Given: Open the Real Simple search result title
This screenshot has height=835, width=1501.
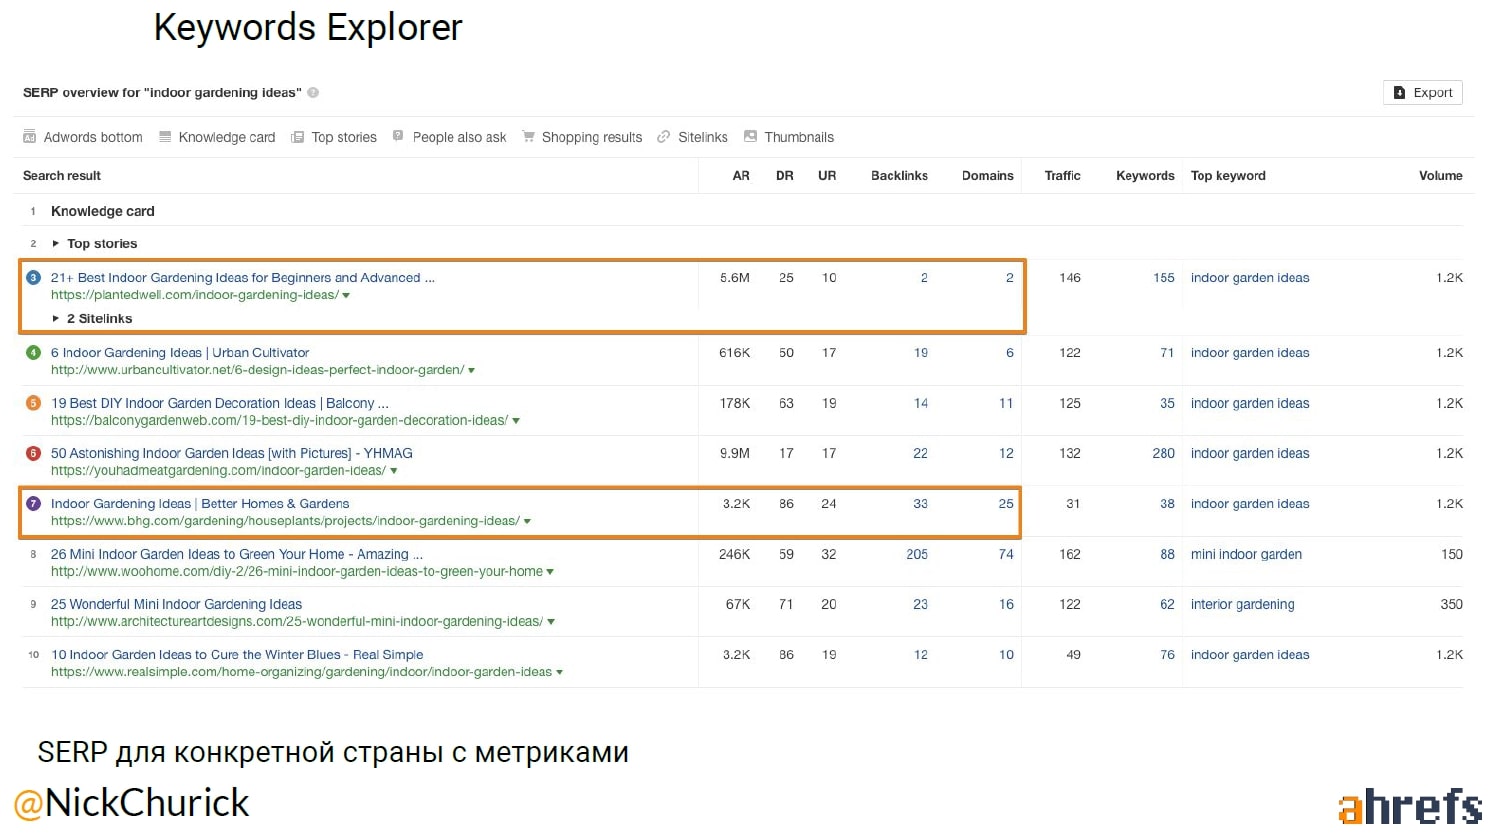Looking at the screenshot, I should click(237, 655).
